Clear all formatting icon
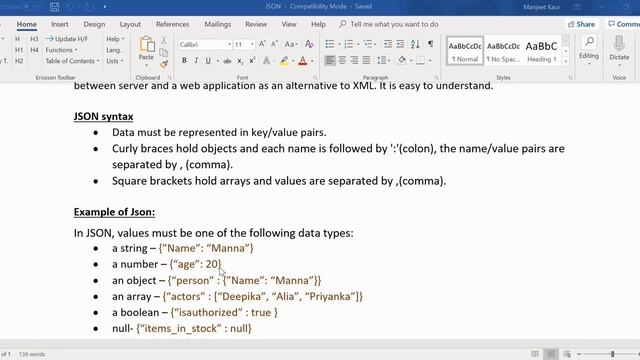Screen dimensions: 640x360 click(x=309, y=44)
